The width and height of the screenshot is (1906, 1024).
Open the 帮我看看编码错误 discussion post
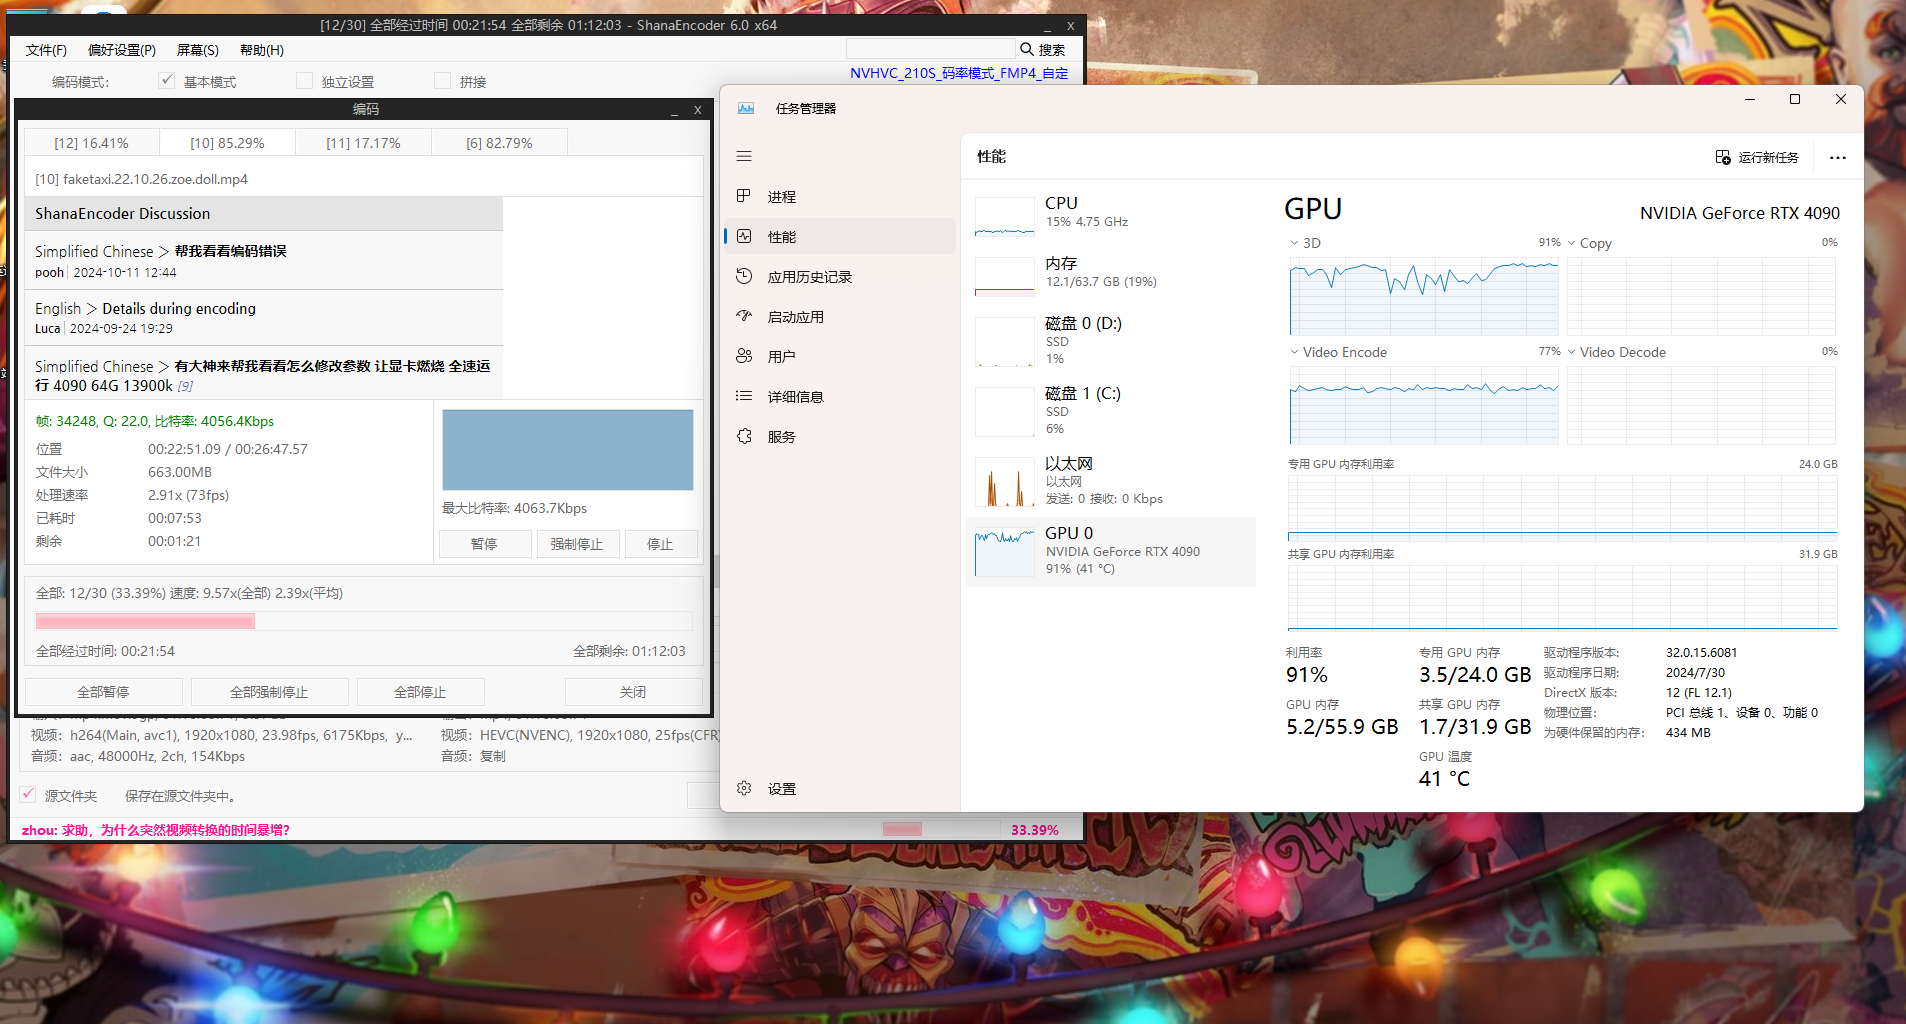point(231,251)
